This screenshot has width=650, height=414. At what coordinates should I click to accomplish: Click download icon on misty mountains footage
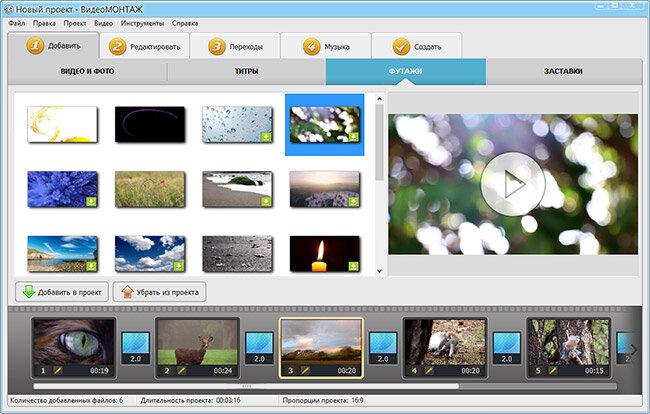353,201
